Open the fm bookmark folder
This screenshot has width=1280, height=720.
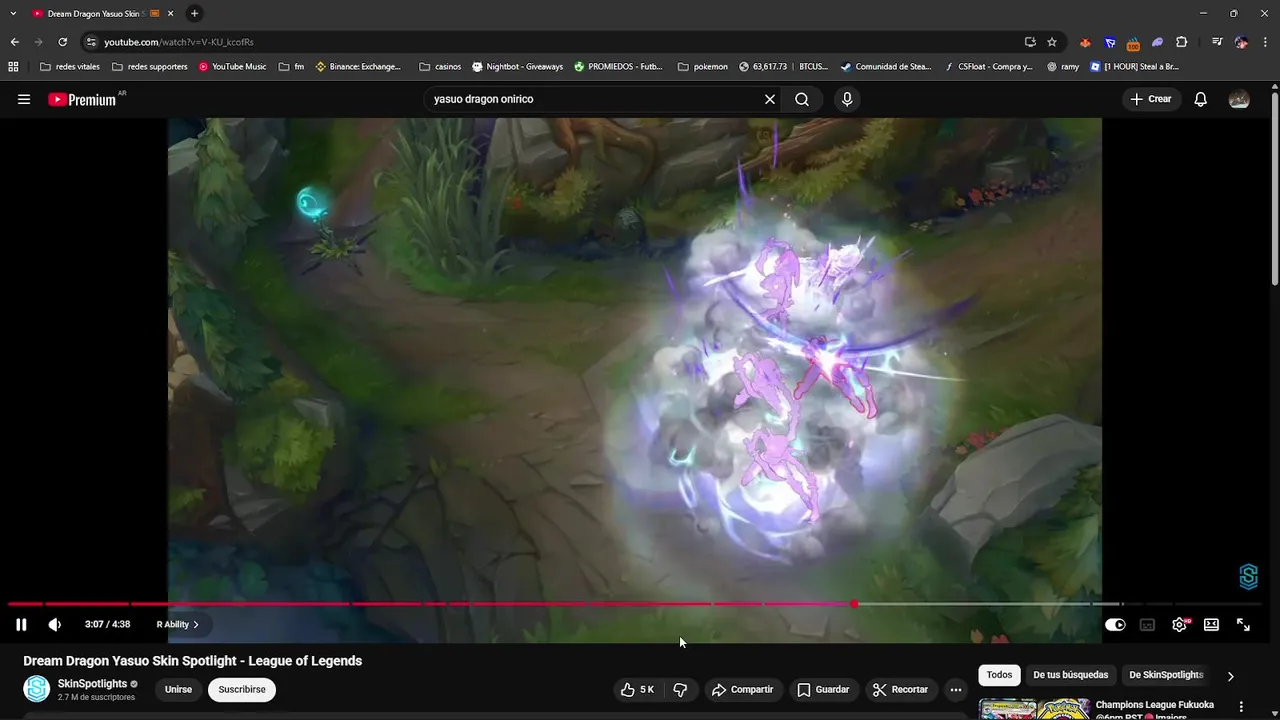292,67
